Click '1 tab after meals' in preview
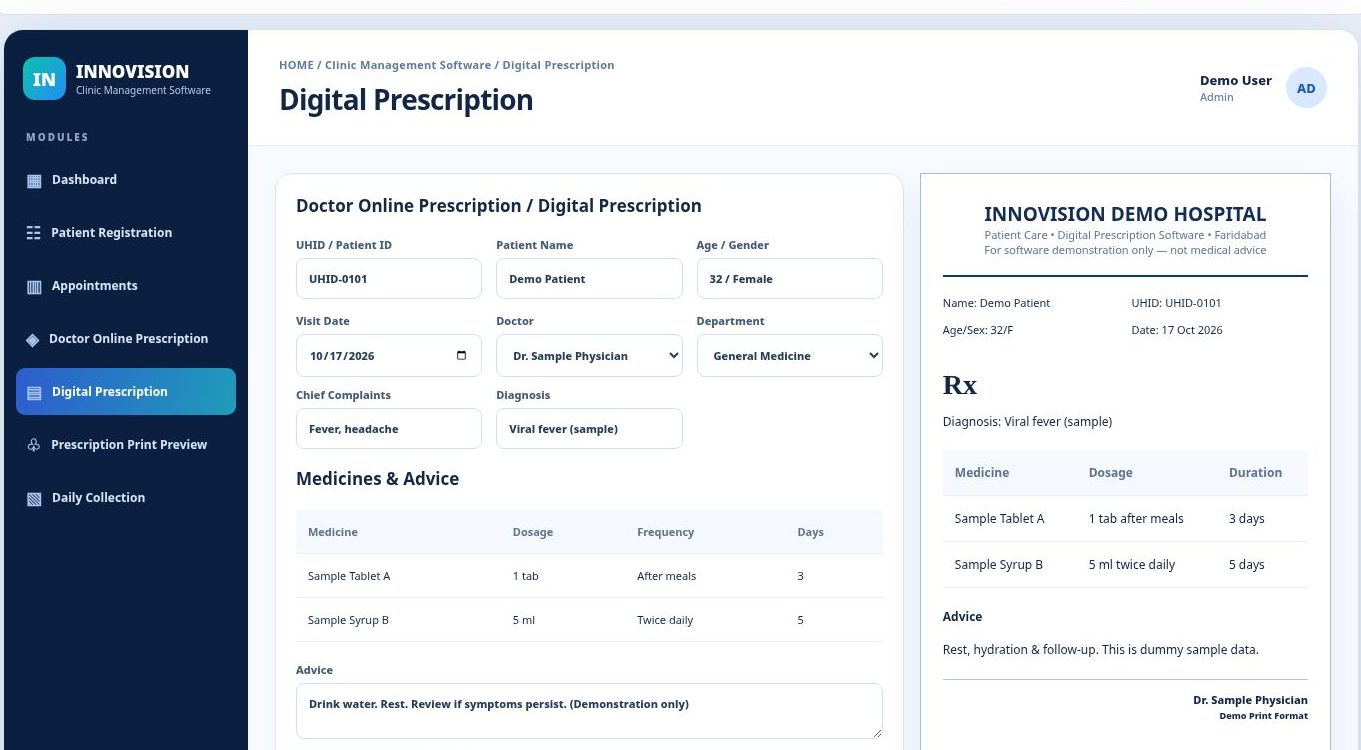Image resolution: width=1361 pixels, height=750 pixels. 1136,519
